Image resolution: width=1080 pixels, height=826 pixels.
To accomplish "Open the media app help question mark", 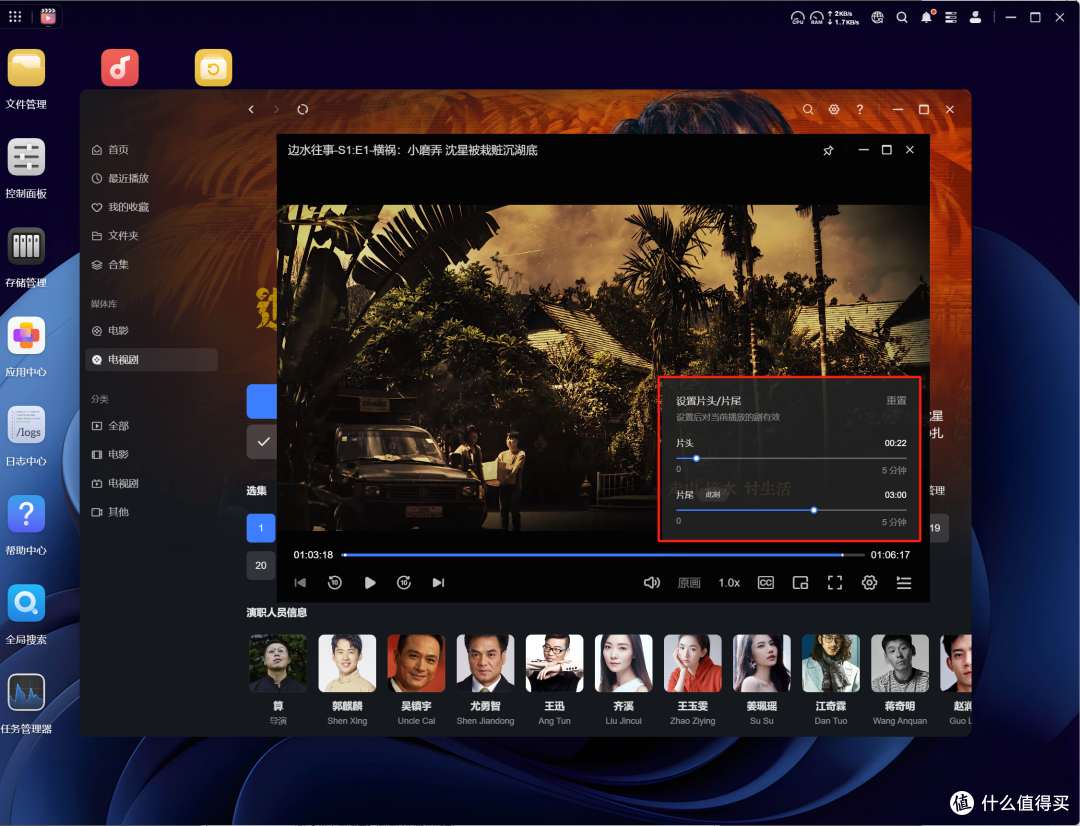I will click(860, 109).
